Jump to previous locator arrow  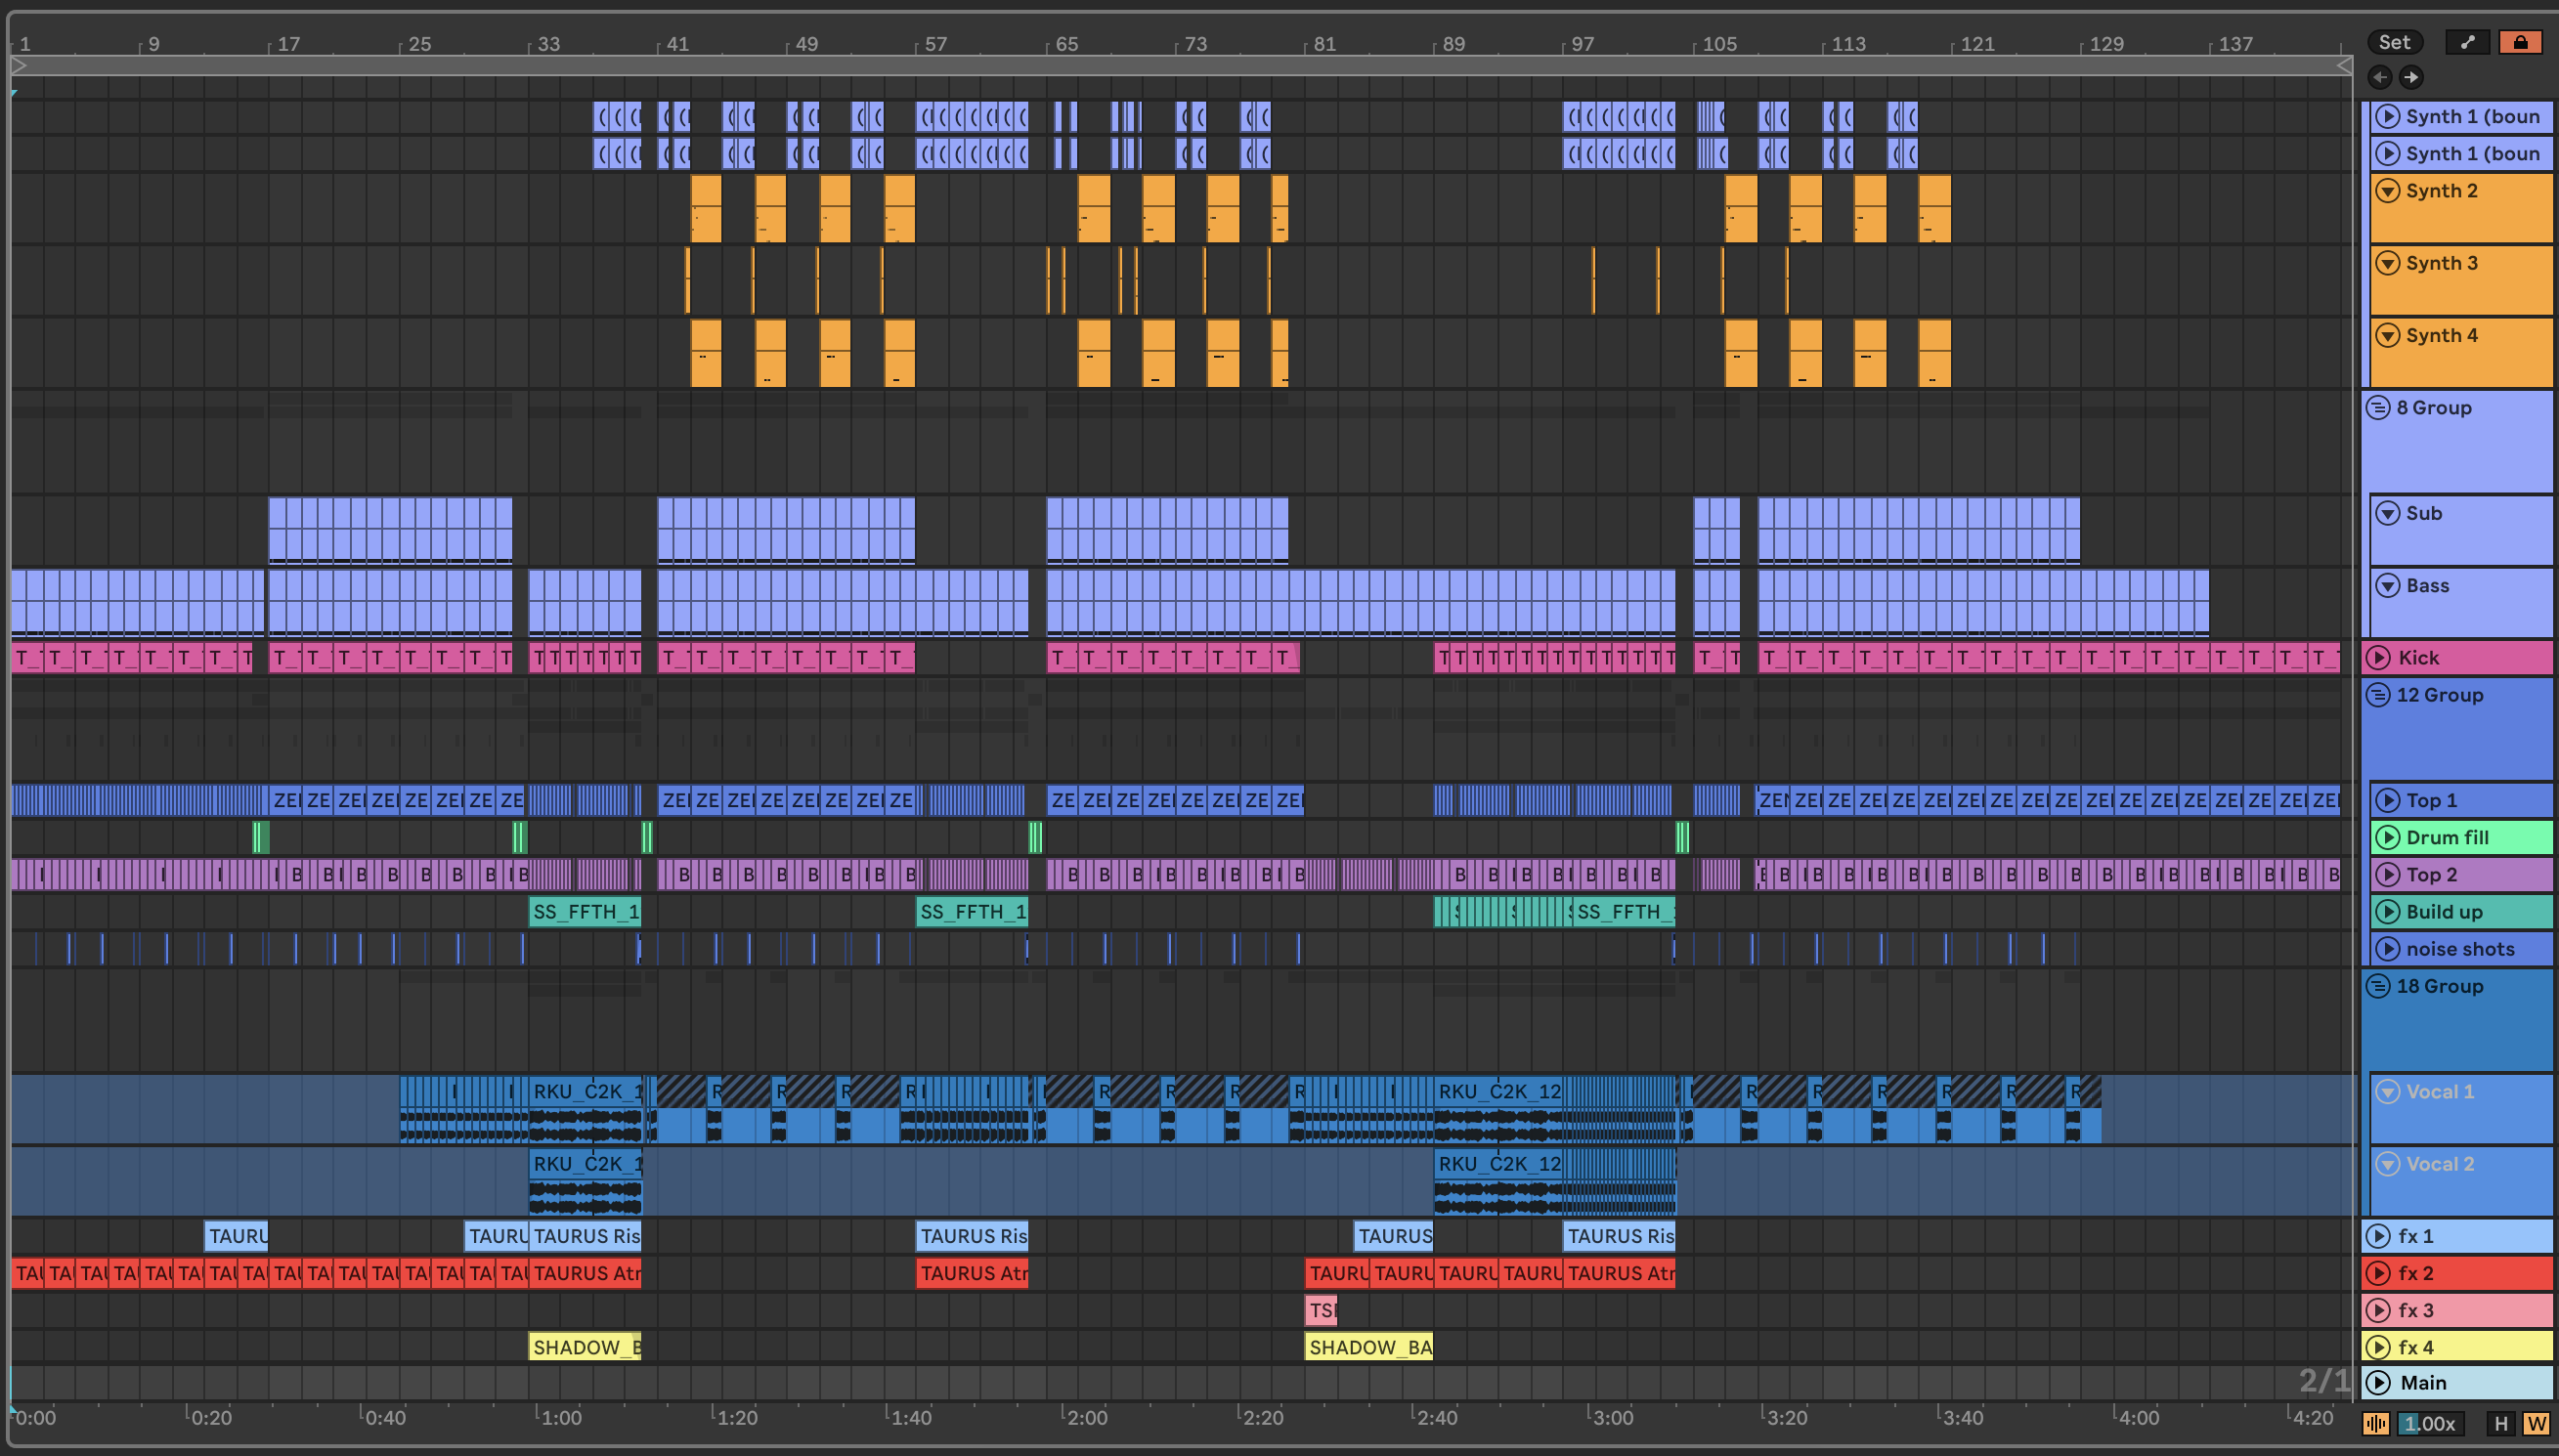click(2380, 77)
